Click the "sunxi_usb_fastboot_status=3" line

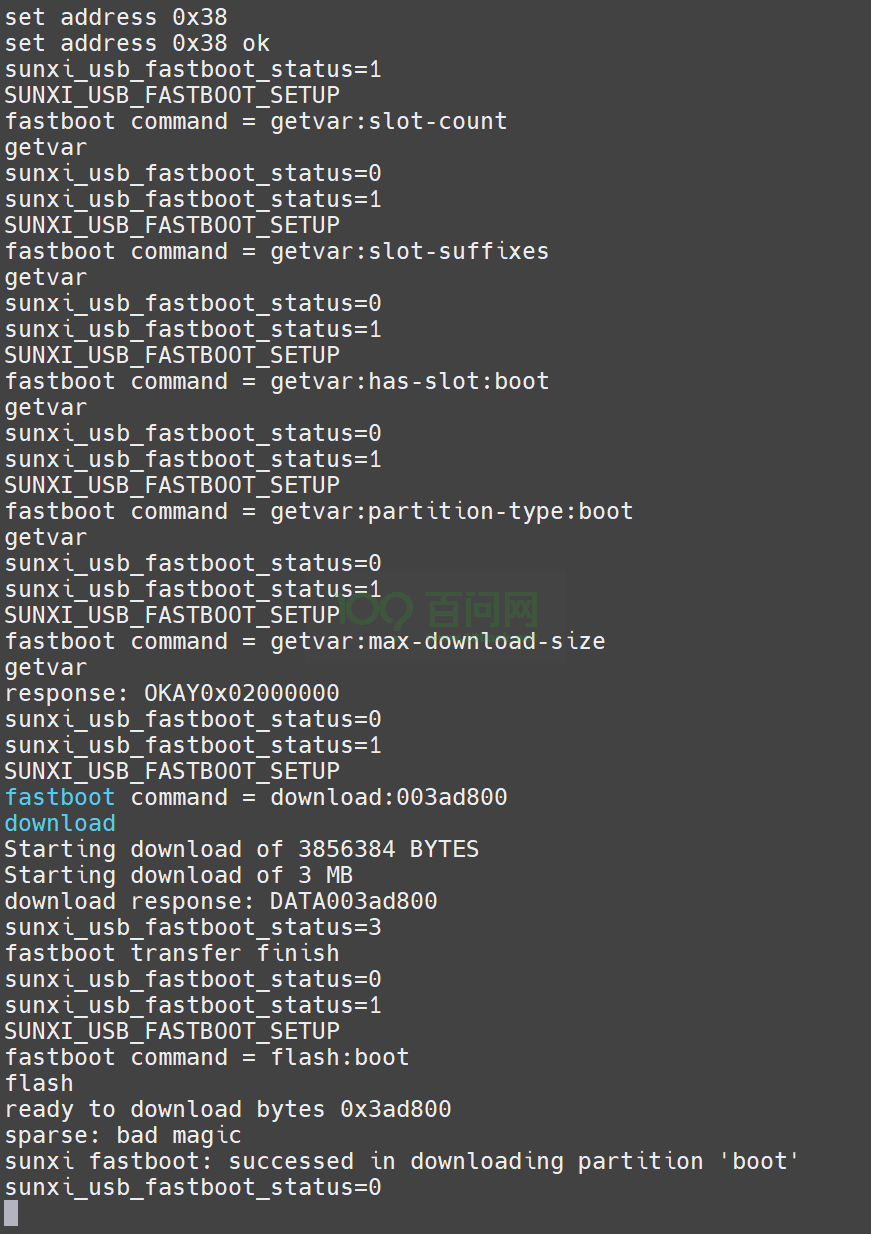(x=193, y=927)
